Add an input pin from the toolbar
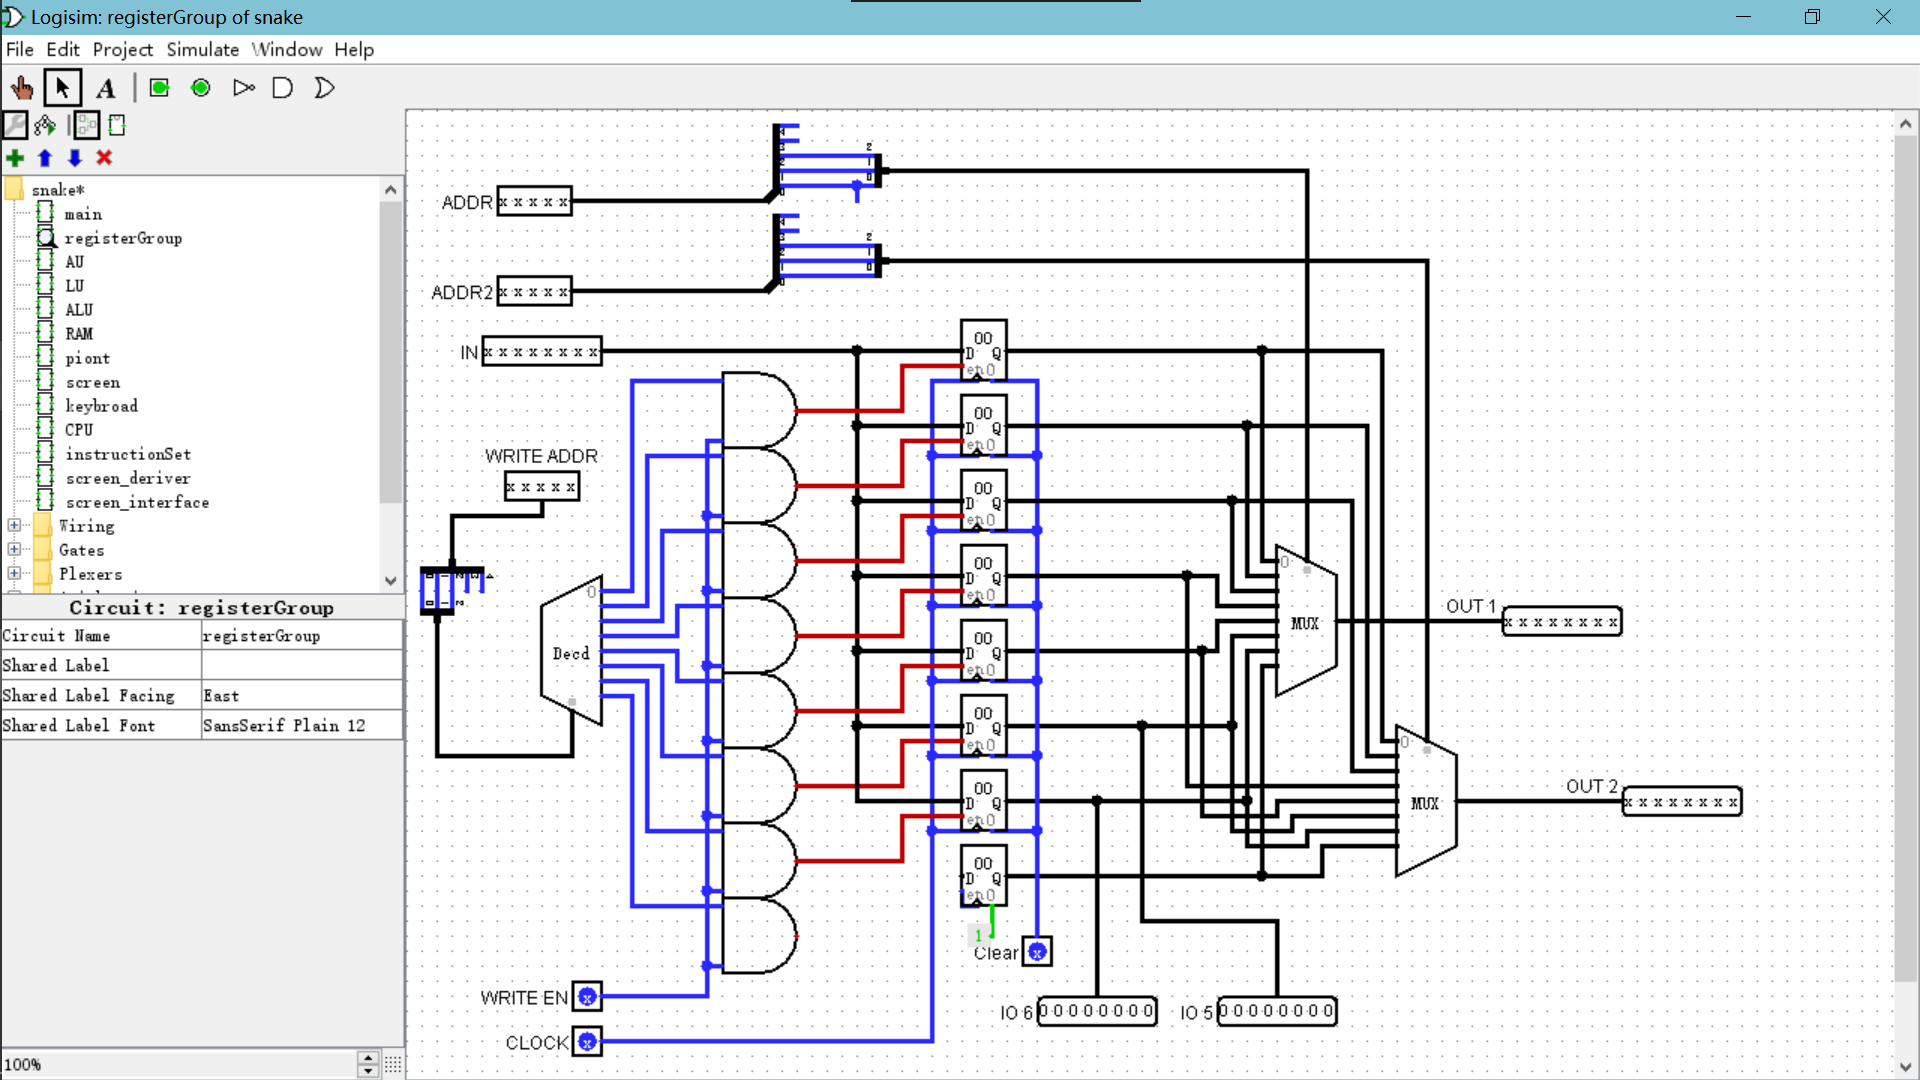The width and height of the screenshot is (1920, 1080). (159, 88)
